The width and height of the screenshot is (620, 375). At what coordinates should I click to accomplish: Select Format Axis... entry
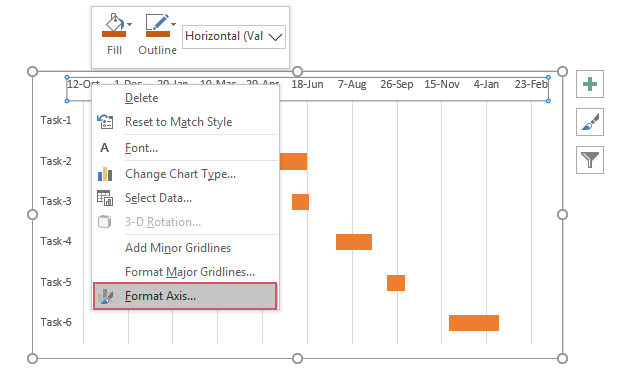[185, 296]
